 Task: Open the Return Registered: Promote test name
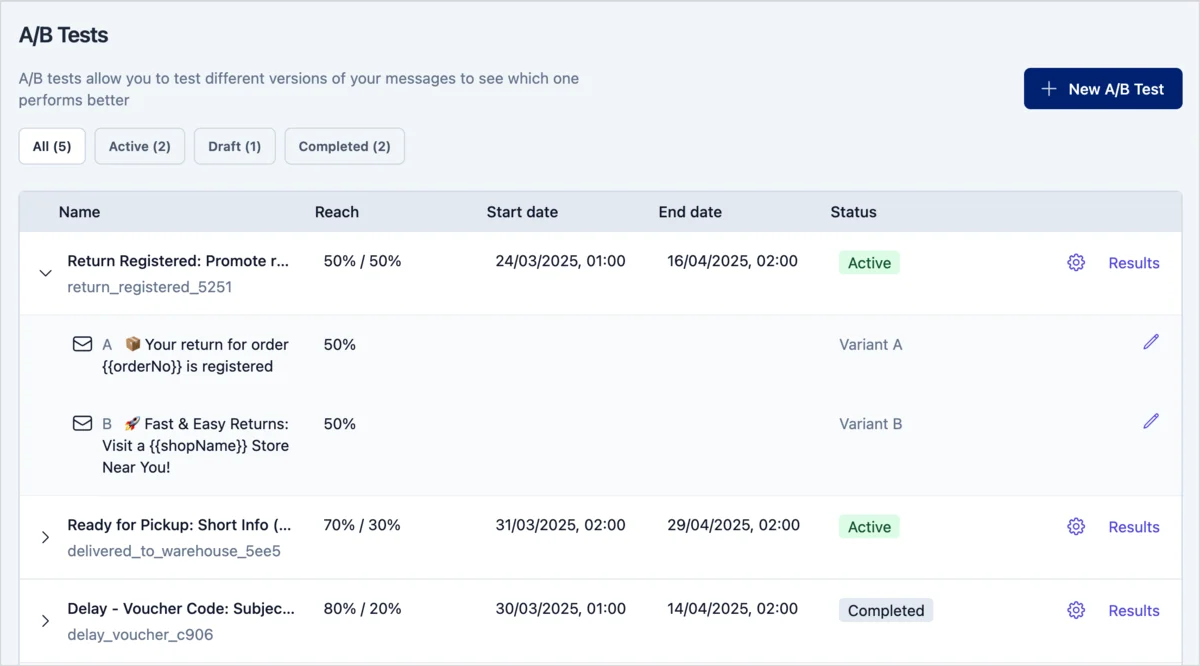[179, 261]
